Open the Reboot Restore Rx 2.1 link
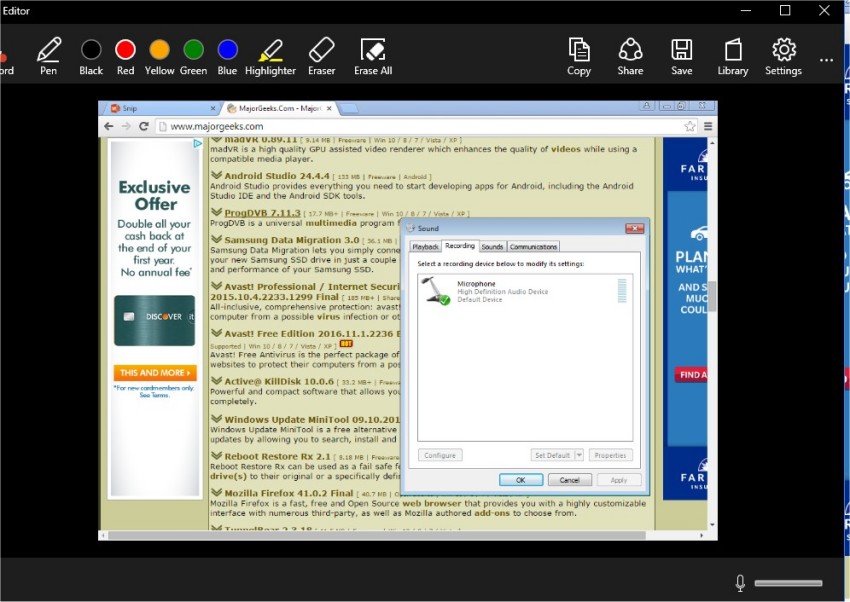This screenshot has height=602, width=850. coord(278,456)
